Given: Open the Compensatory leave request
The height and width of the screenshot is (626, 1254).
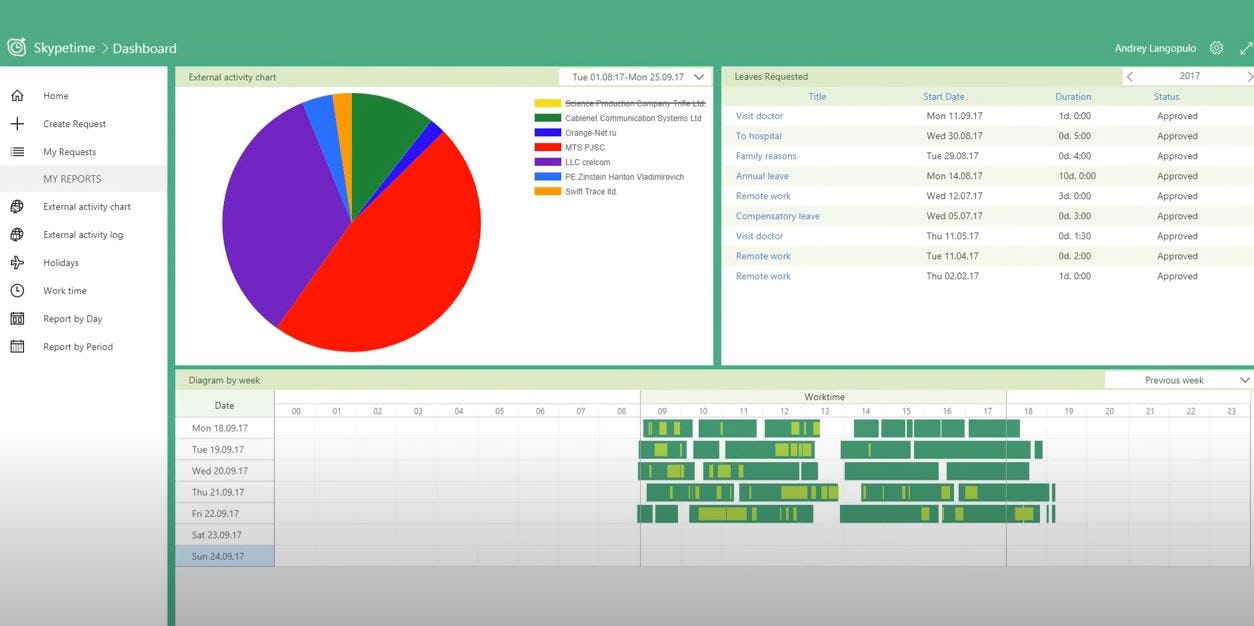Looking at the screenshot, I should point(778,216).
